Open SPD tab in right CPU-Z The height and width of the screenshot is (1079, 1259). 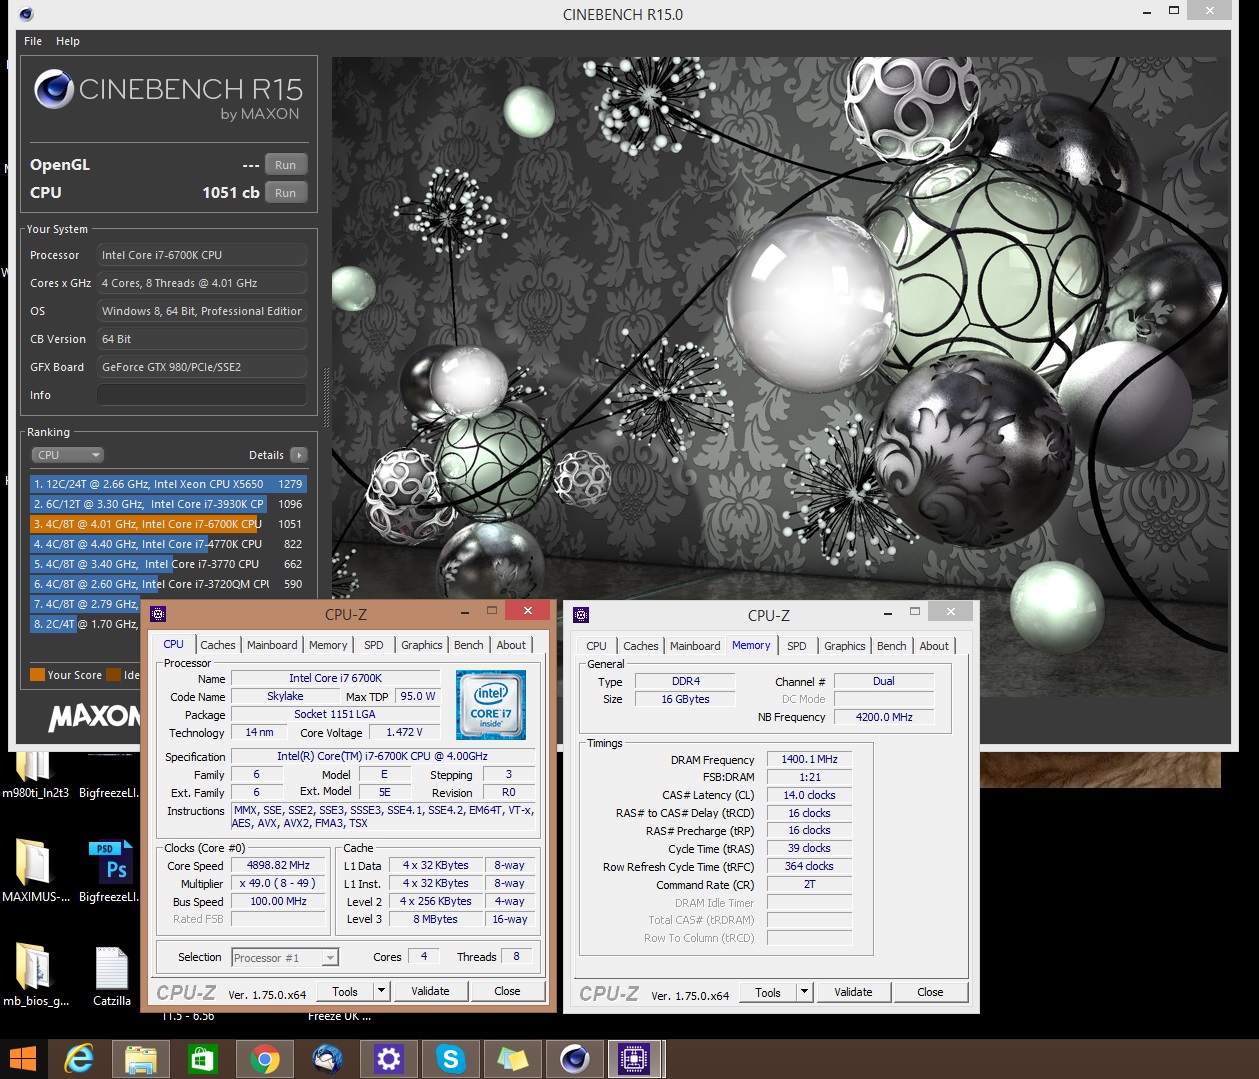click(x=797, y=646)
